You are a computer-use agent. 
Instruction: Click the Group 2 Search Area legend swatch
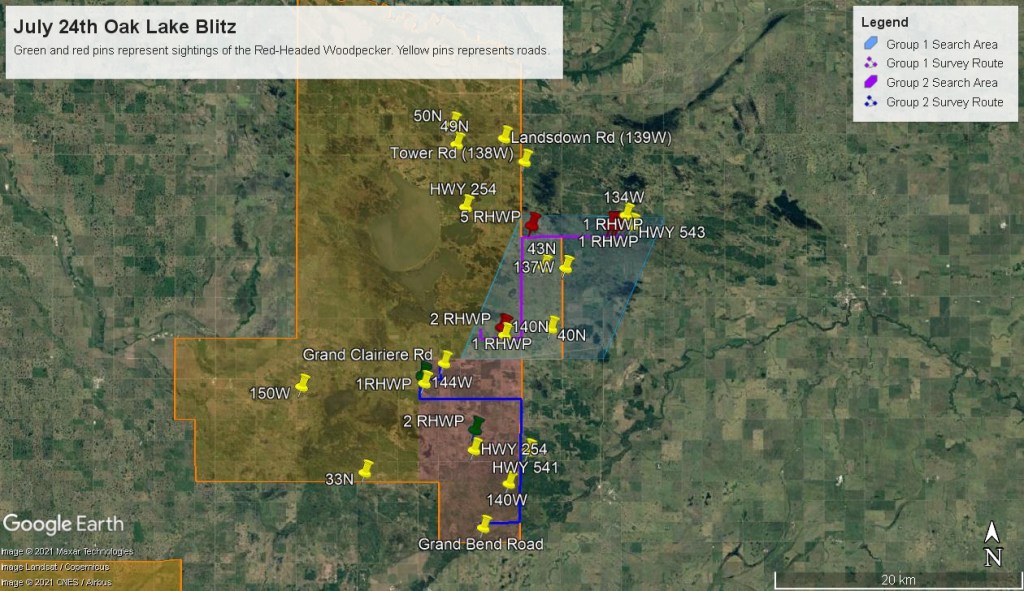point(870,83)
